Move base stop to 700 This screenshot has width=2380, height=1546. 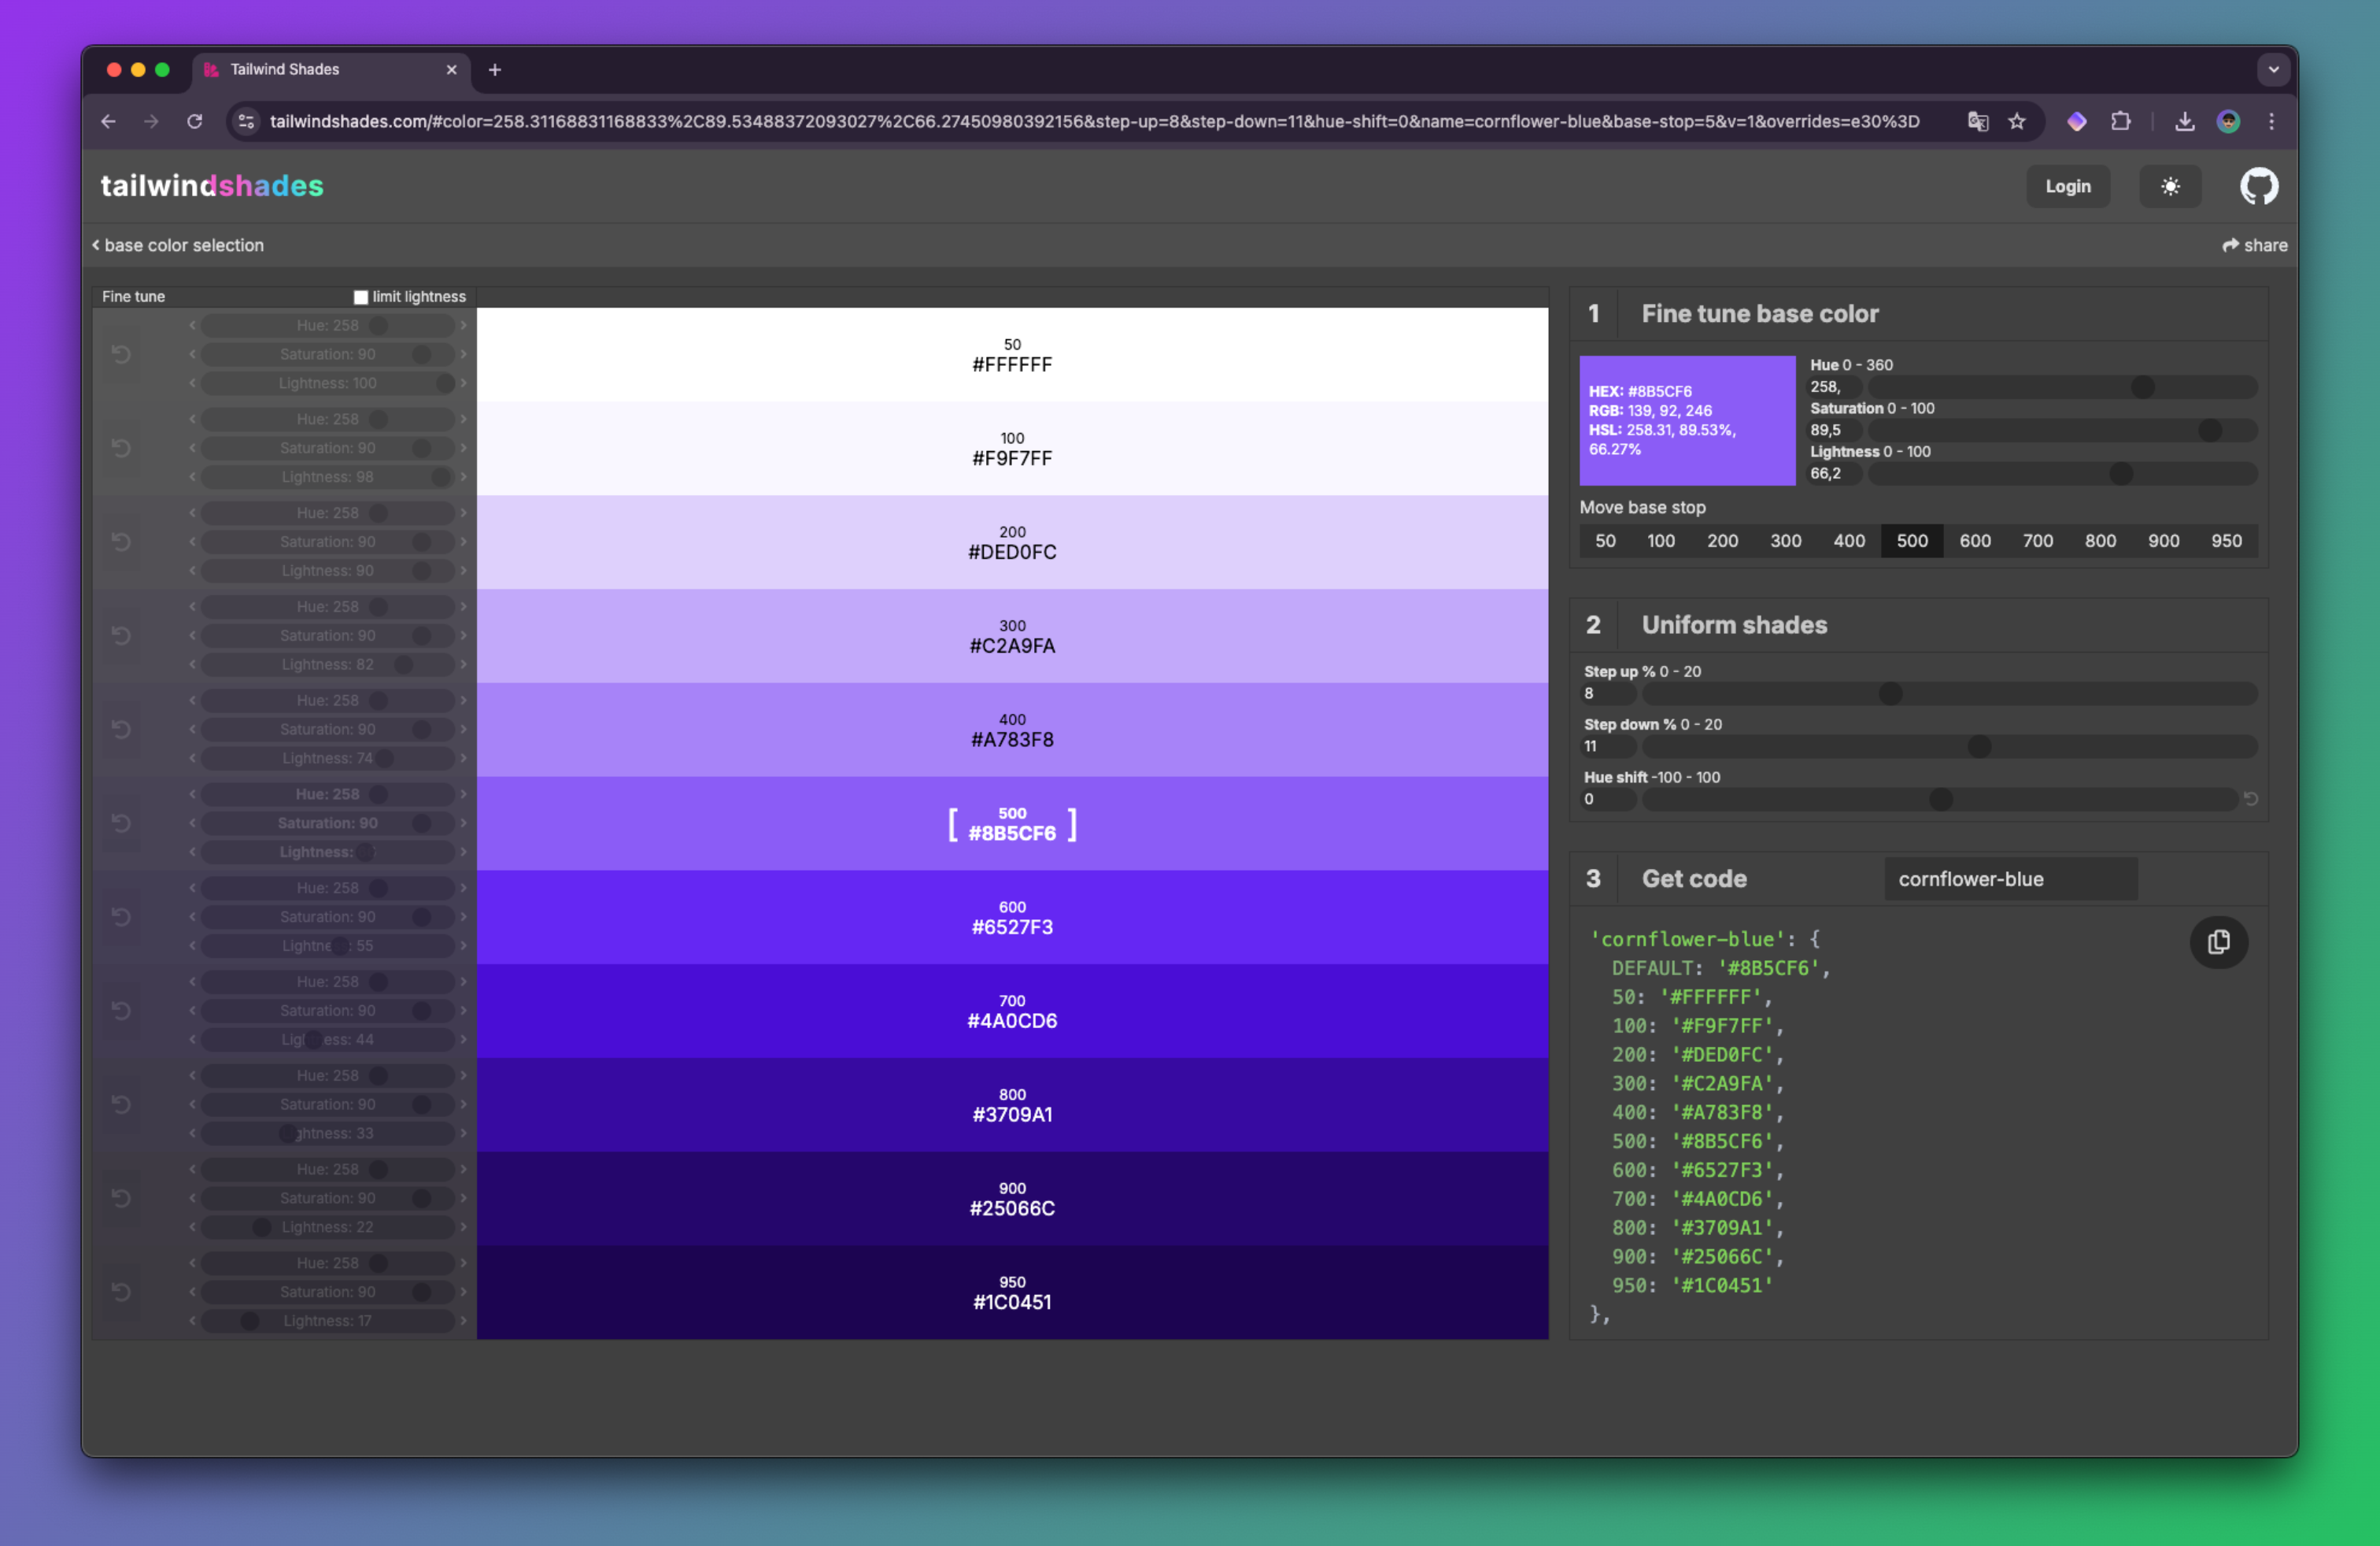tap(2037, 541)
